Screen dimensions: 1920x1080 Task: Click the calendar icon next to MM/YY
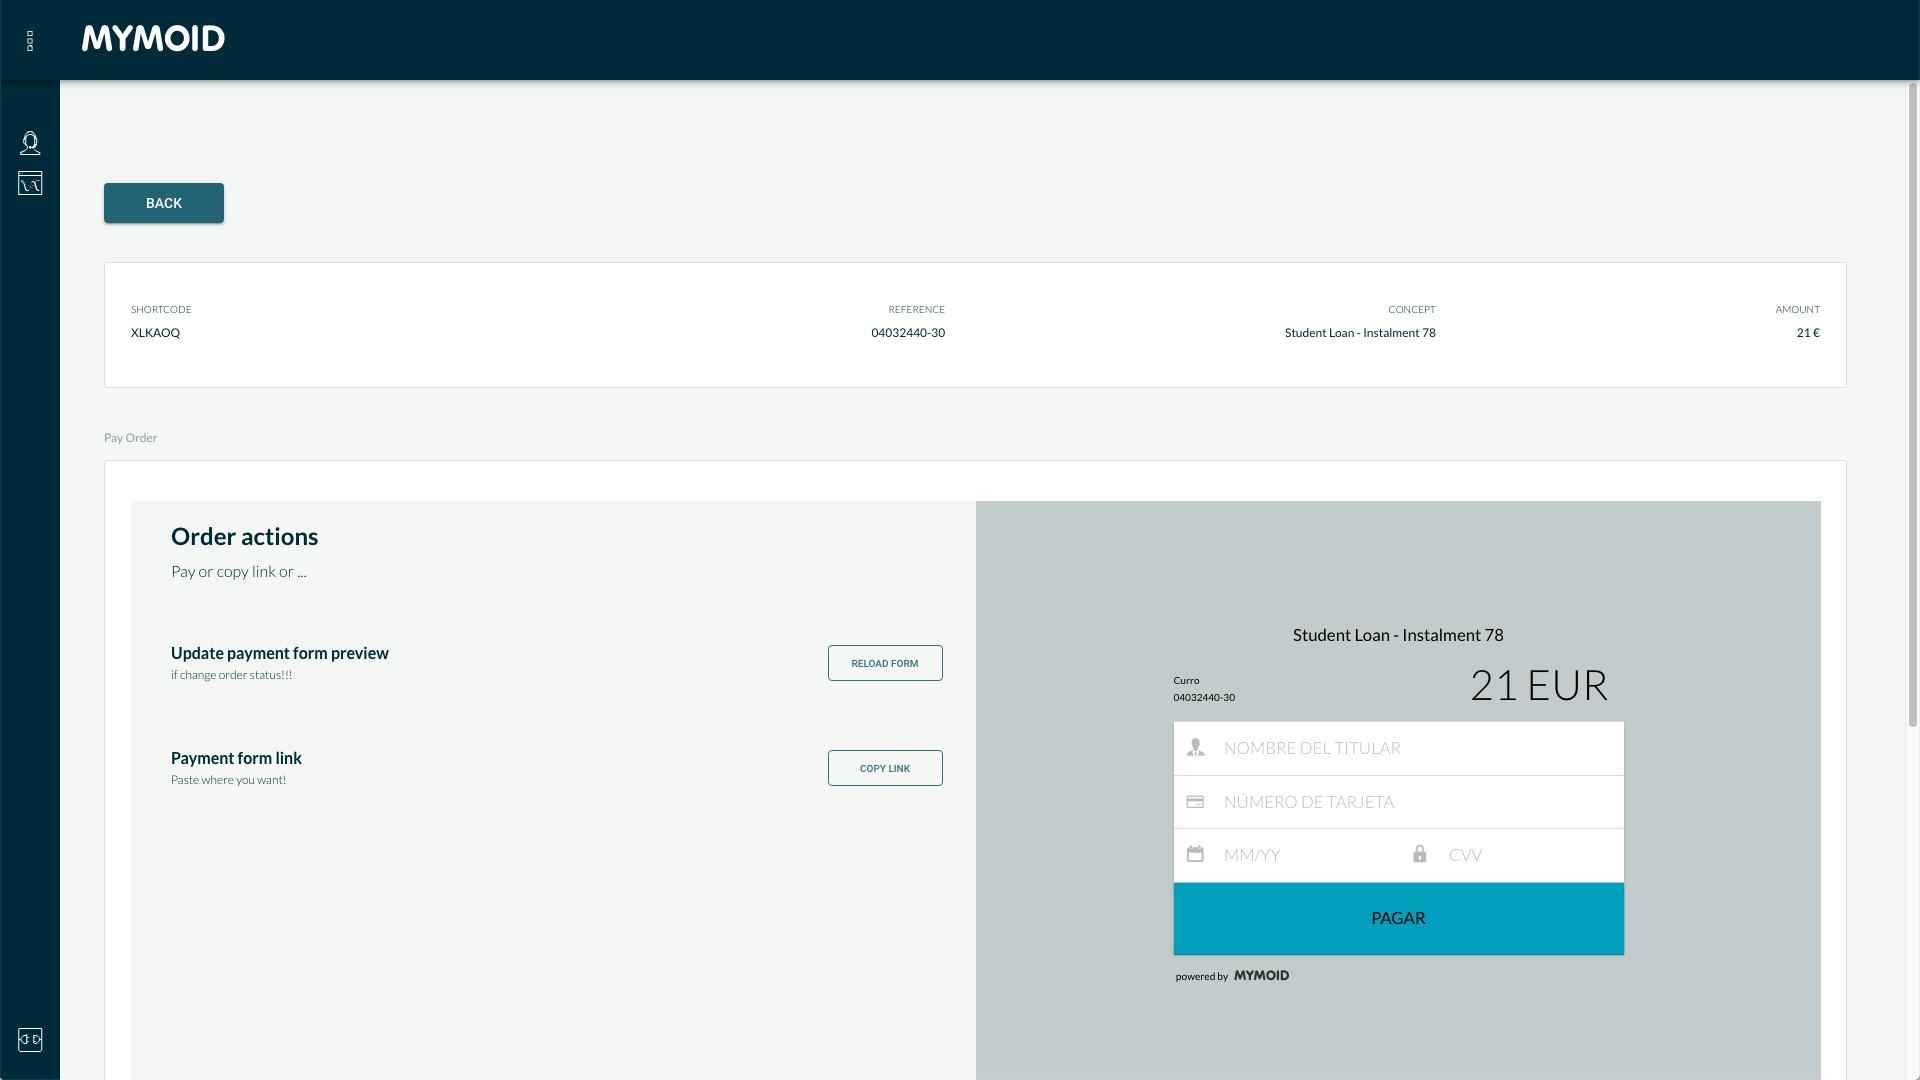(x=1196, y=854)
